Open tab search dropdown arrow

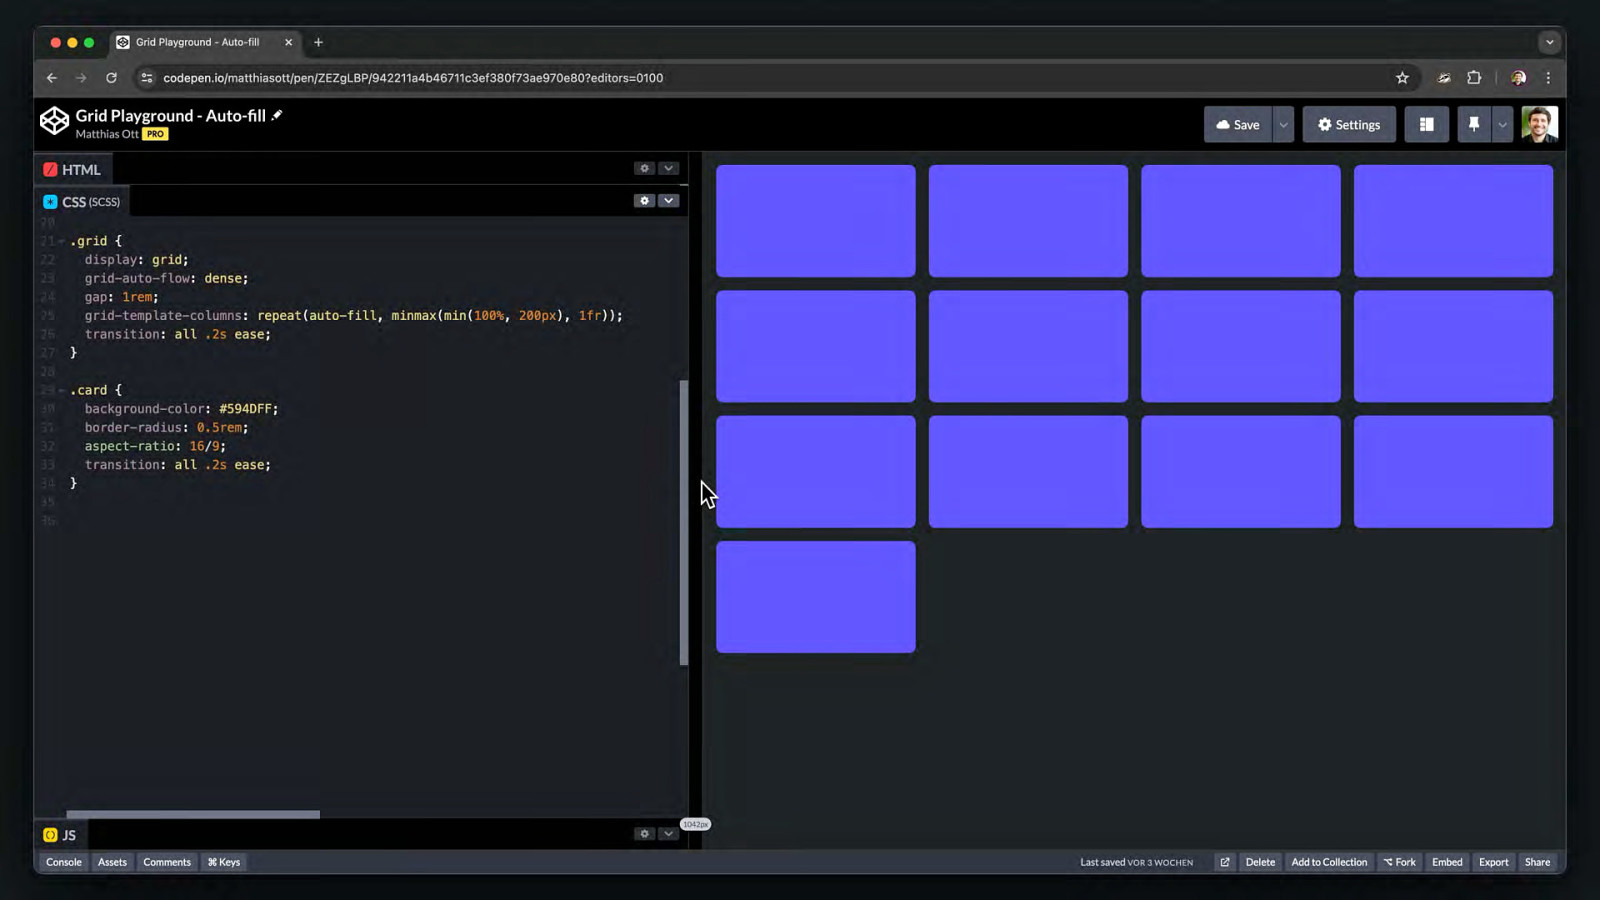pos(1549,42)
